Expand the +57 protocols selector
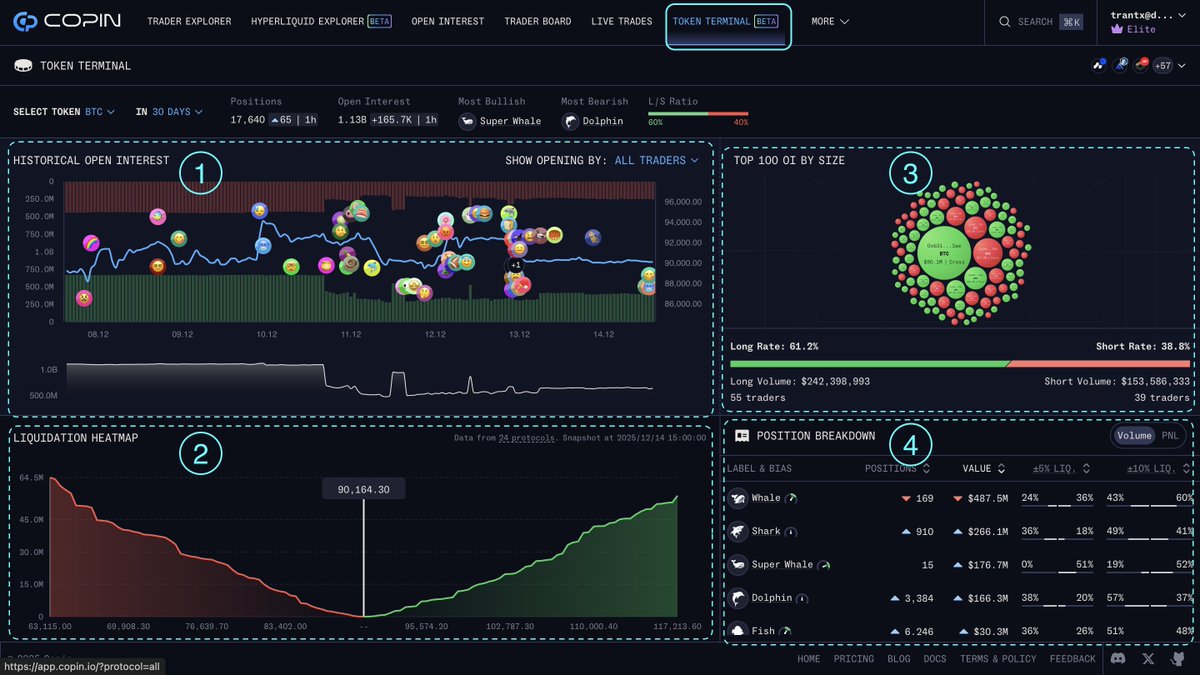 1169,66
